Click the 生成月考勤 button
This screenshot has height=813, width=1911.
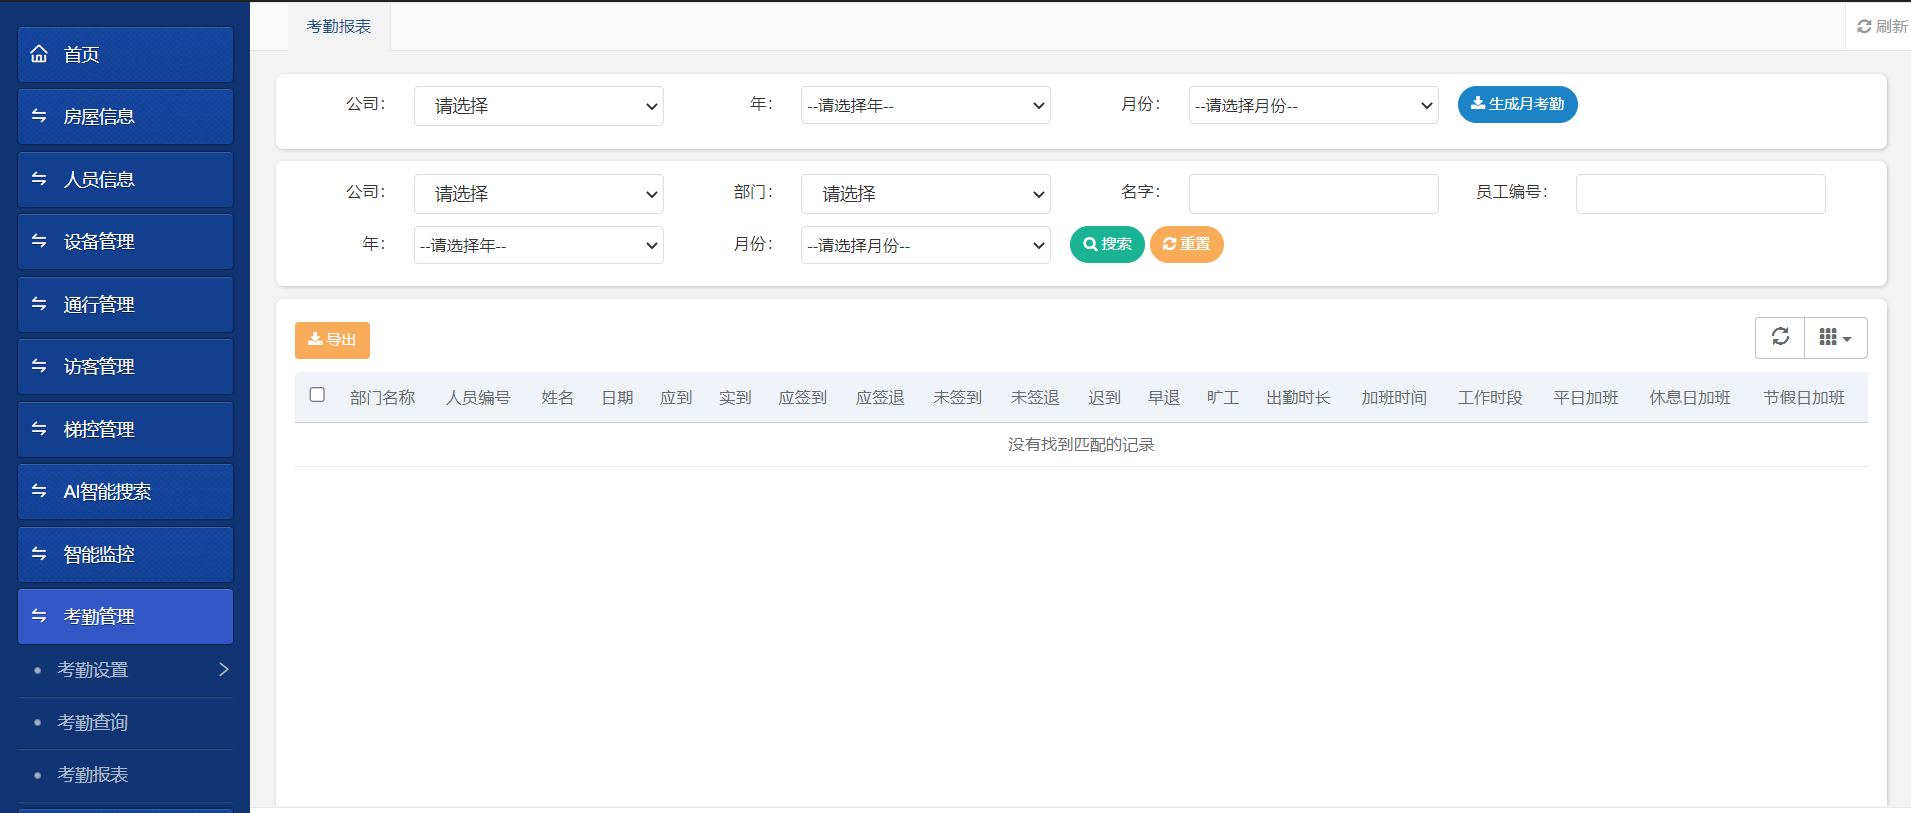click(x=1517, y=104)
